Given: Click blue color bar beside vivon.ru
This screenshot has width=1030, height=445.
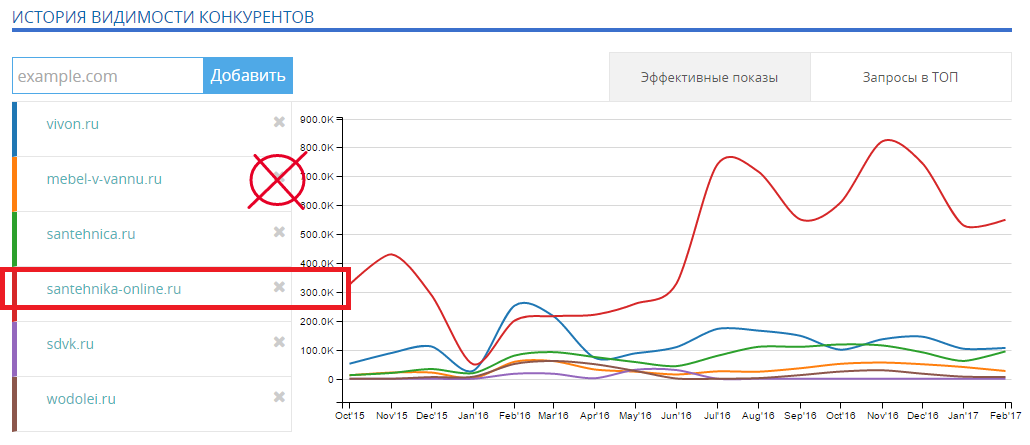Looking at the screenshot, I should pyautogui.click(x=14, y=129).
